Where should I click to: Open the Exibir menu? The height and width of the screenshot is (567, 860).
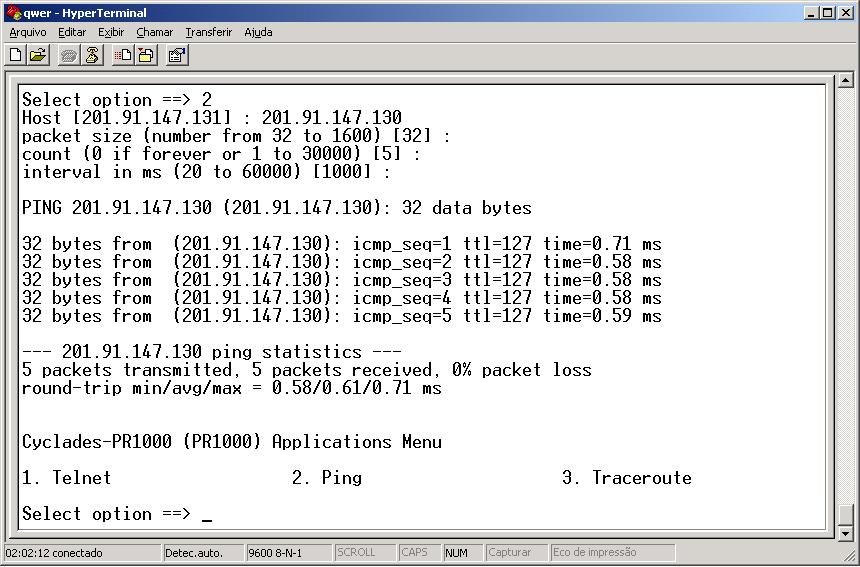coord(111,32)
